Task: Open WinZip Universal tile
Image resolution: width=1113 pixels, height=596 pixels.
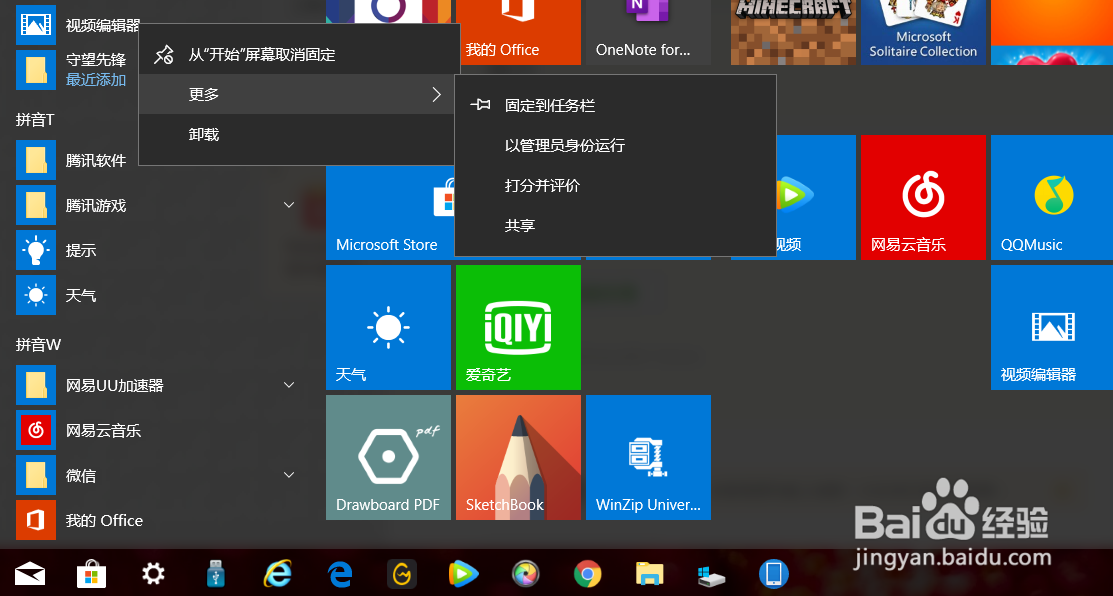Action: [648, 458]
